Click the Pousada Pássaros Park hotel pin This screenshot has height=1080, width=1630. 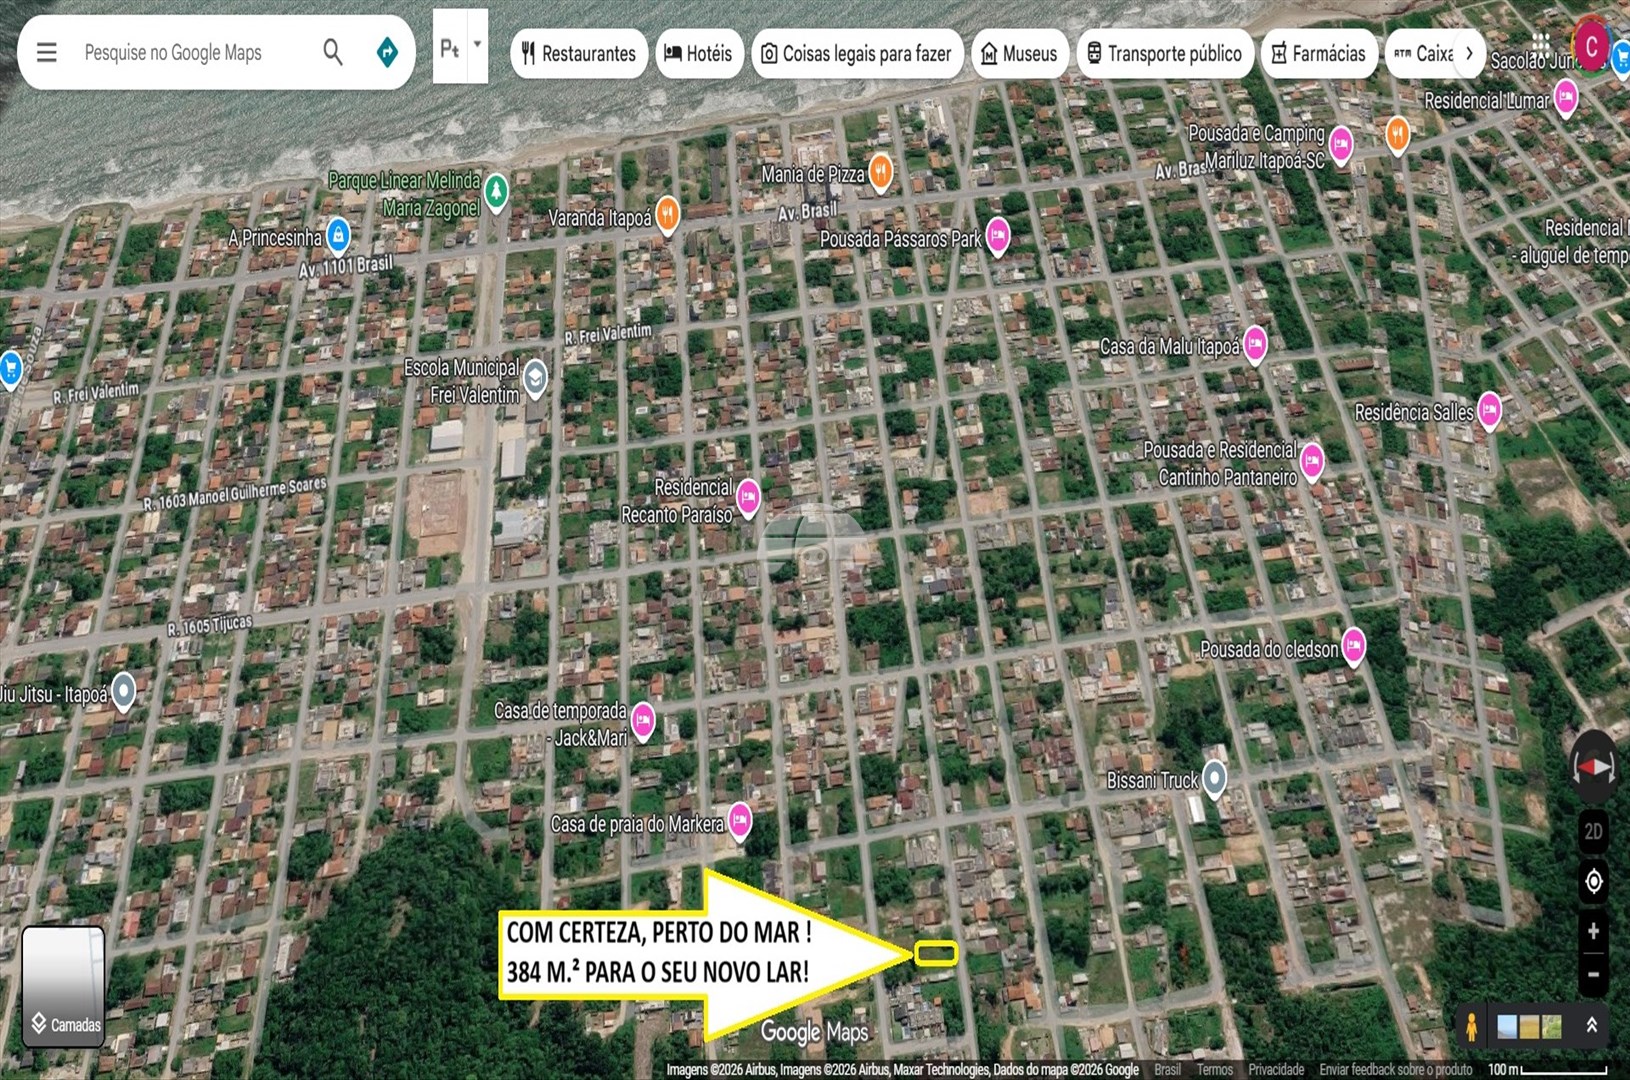[x=998, y=236]
